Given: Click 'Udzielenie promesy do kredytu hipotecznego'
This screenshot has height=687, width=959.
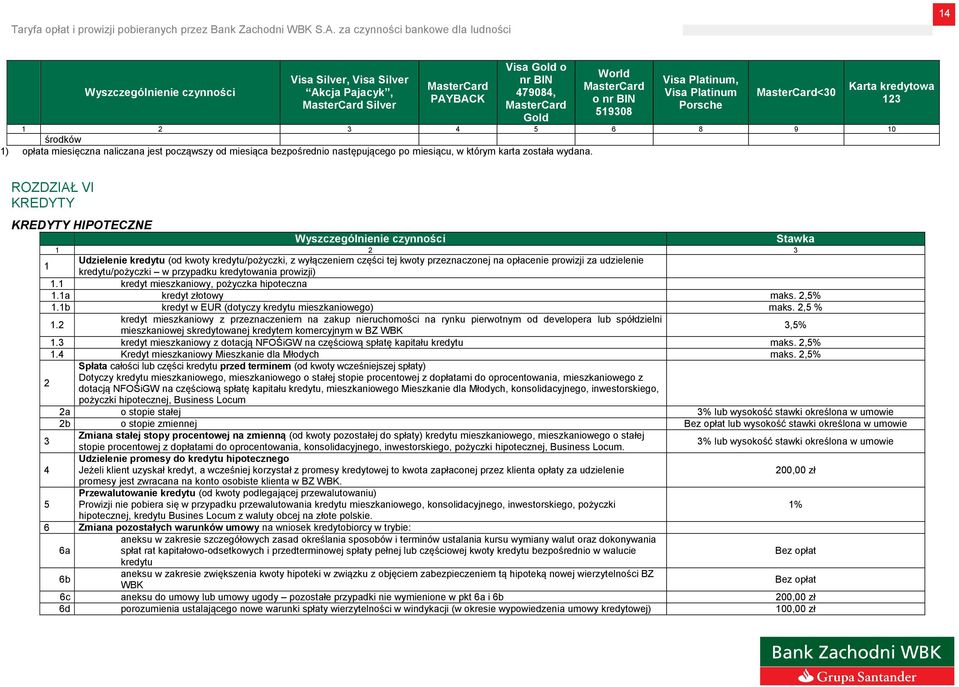Looking at the screenshot, I should [183, 459].
